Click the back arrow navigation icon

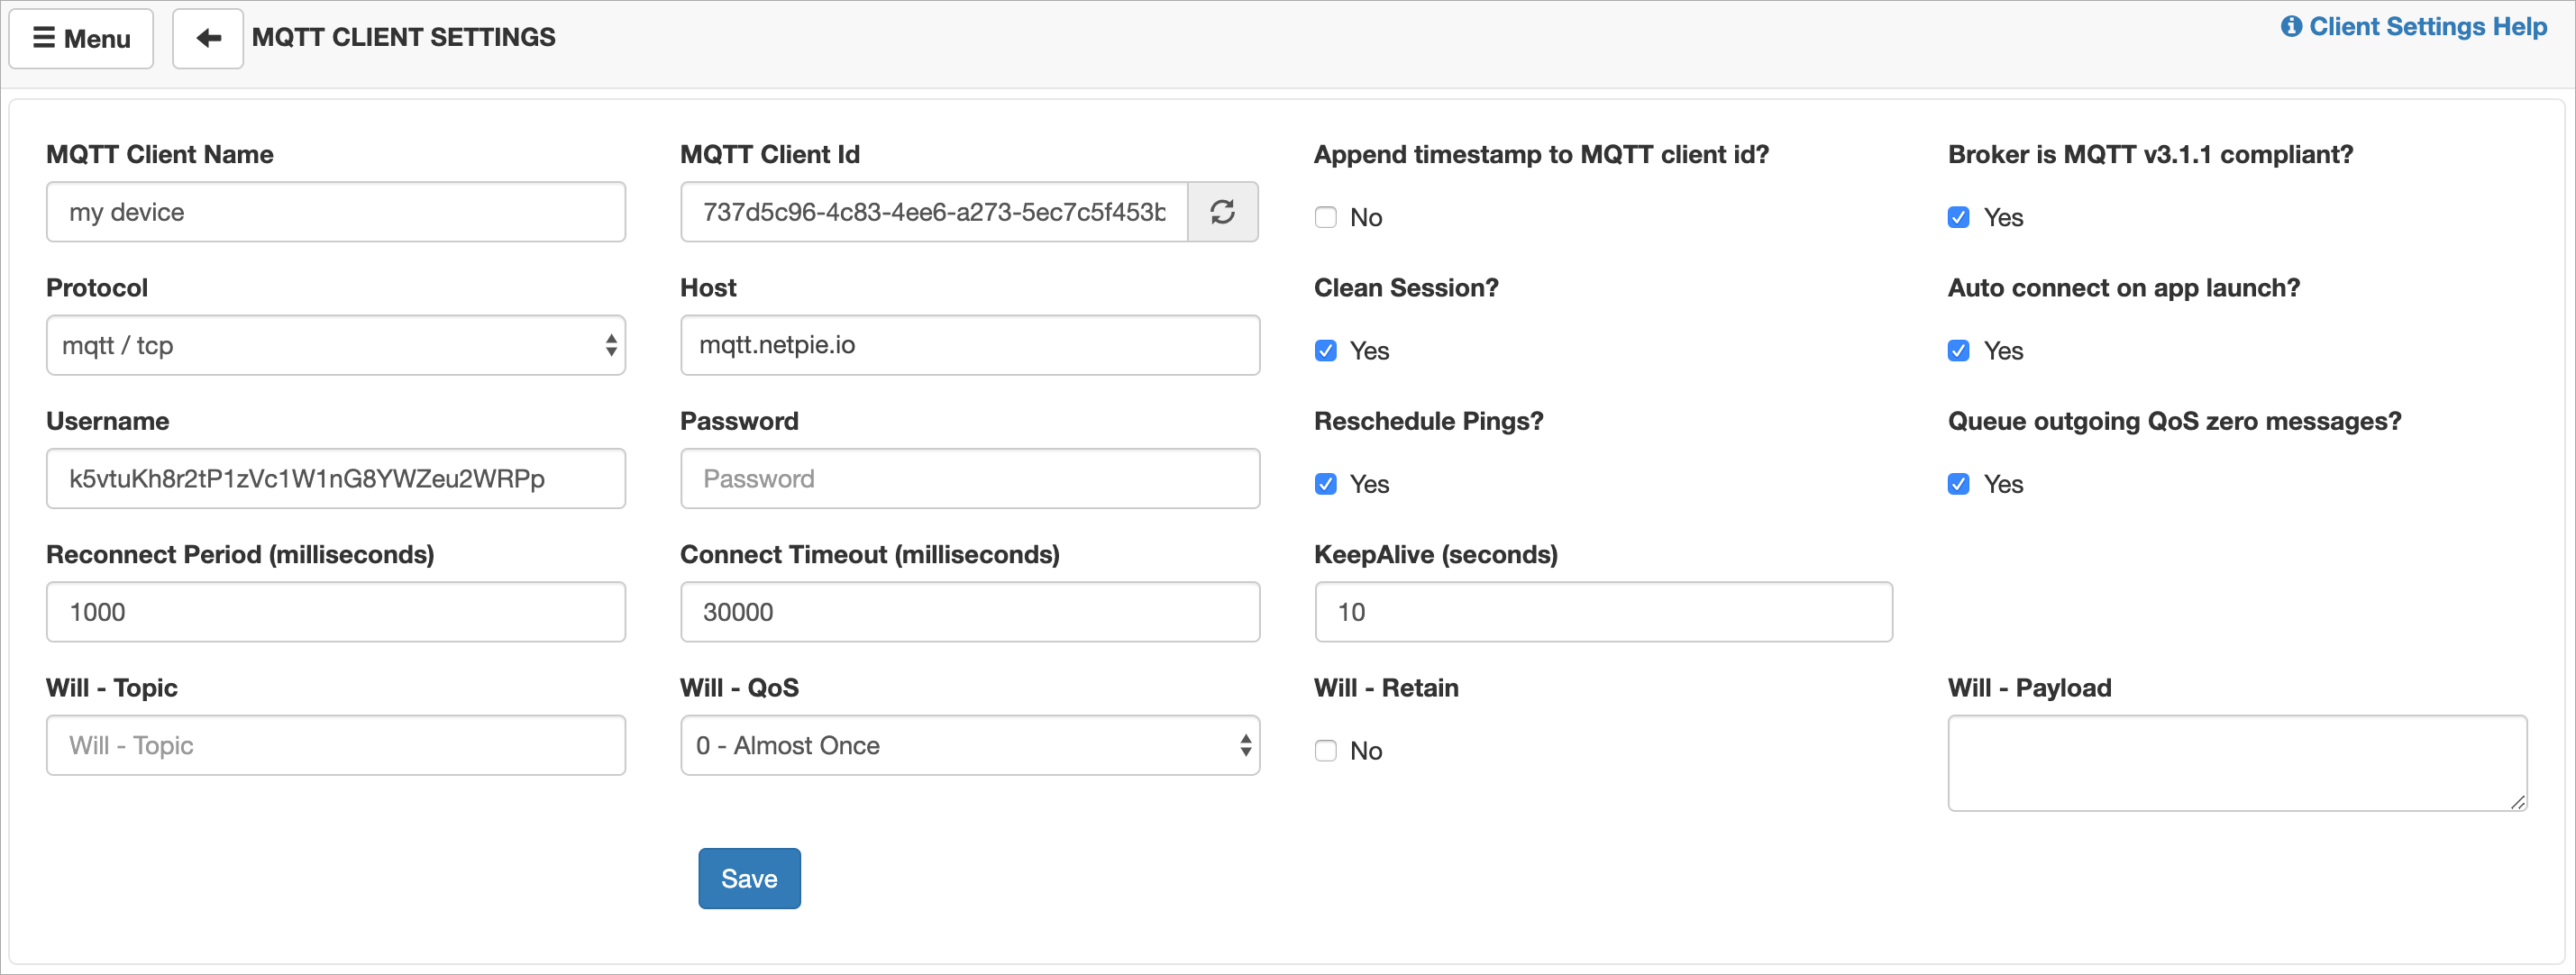[206, 38]
